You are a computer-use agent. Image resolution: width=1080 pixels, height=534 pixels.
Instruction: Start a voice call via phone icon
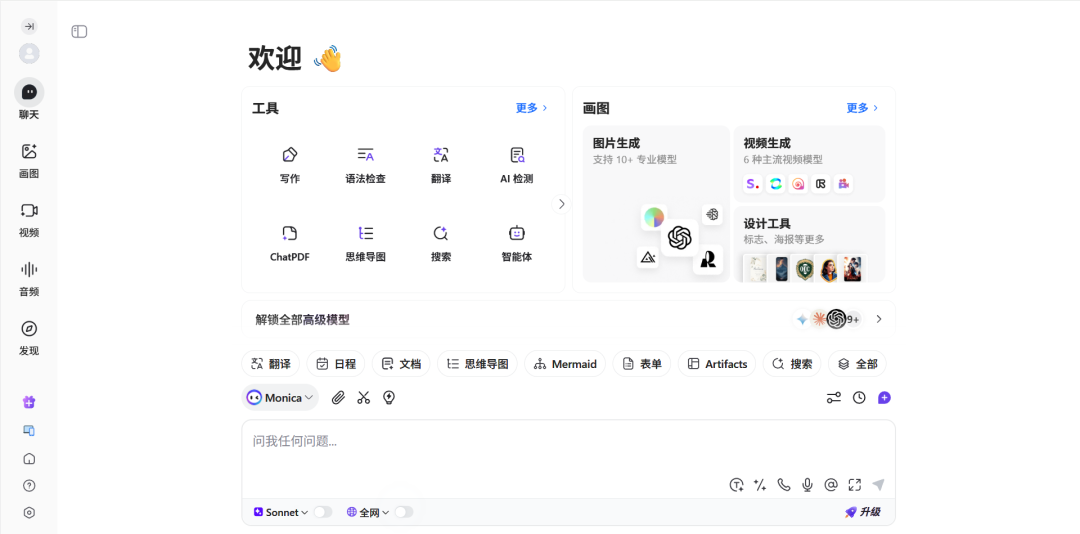click(x=783, y=485)
